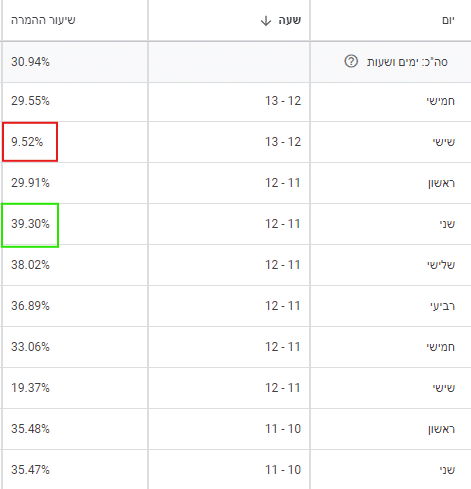Select the red-highlighted 9.52% cell
The image size is (471, 489).
(x=30, y=142)
